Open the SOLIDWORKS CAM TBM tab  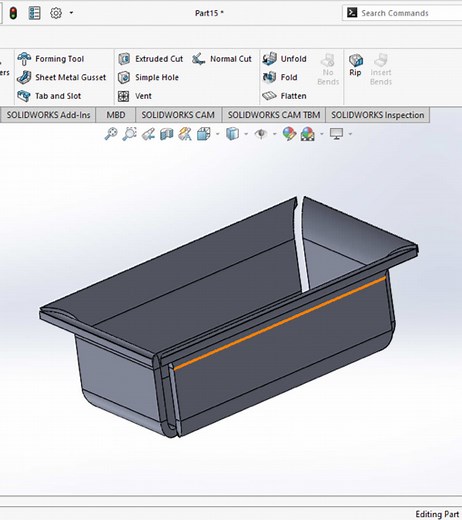pyautogui.click(x=274, y=115)
